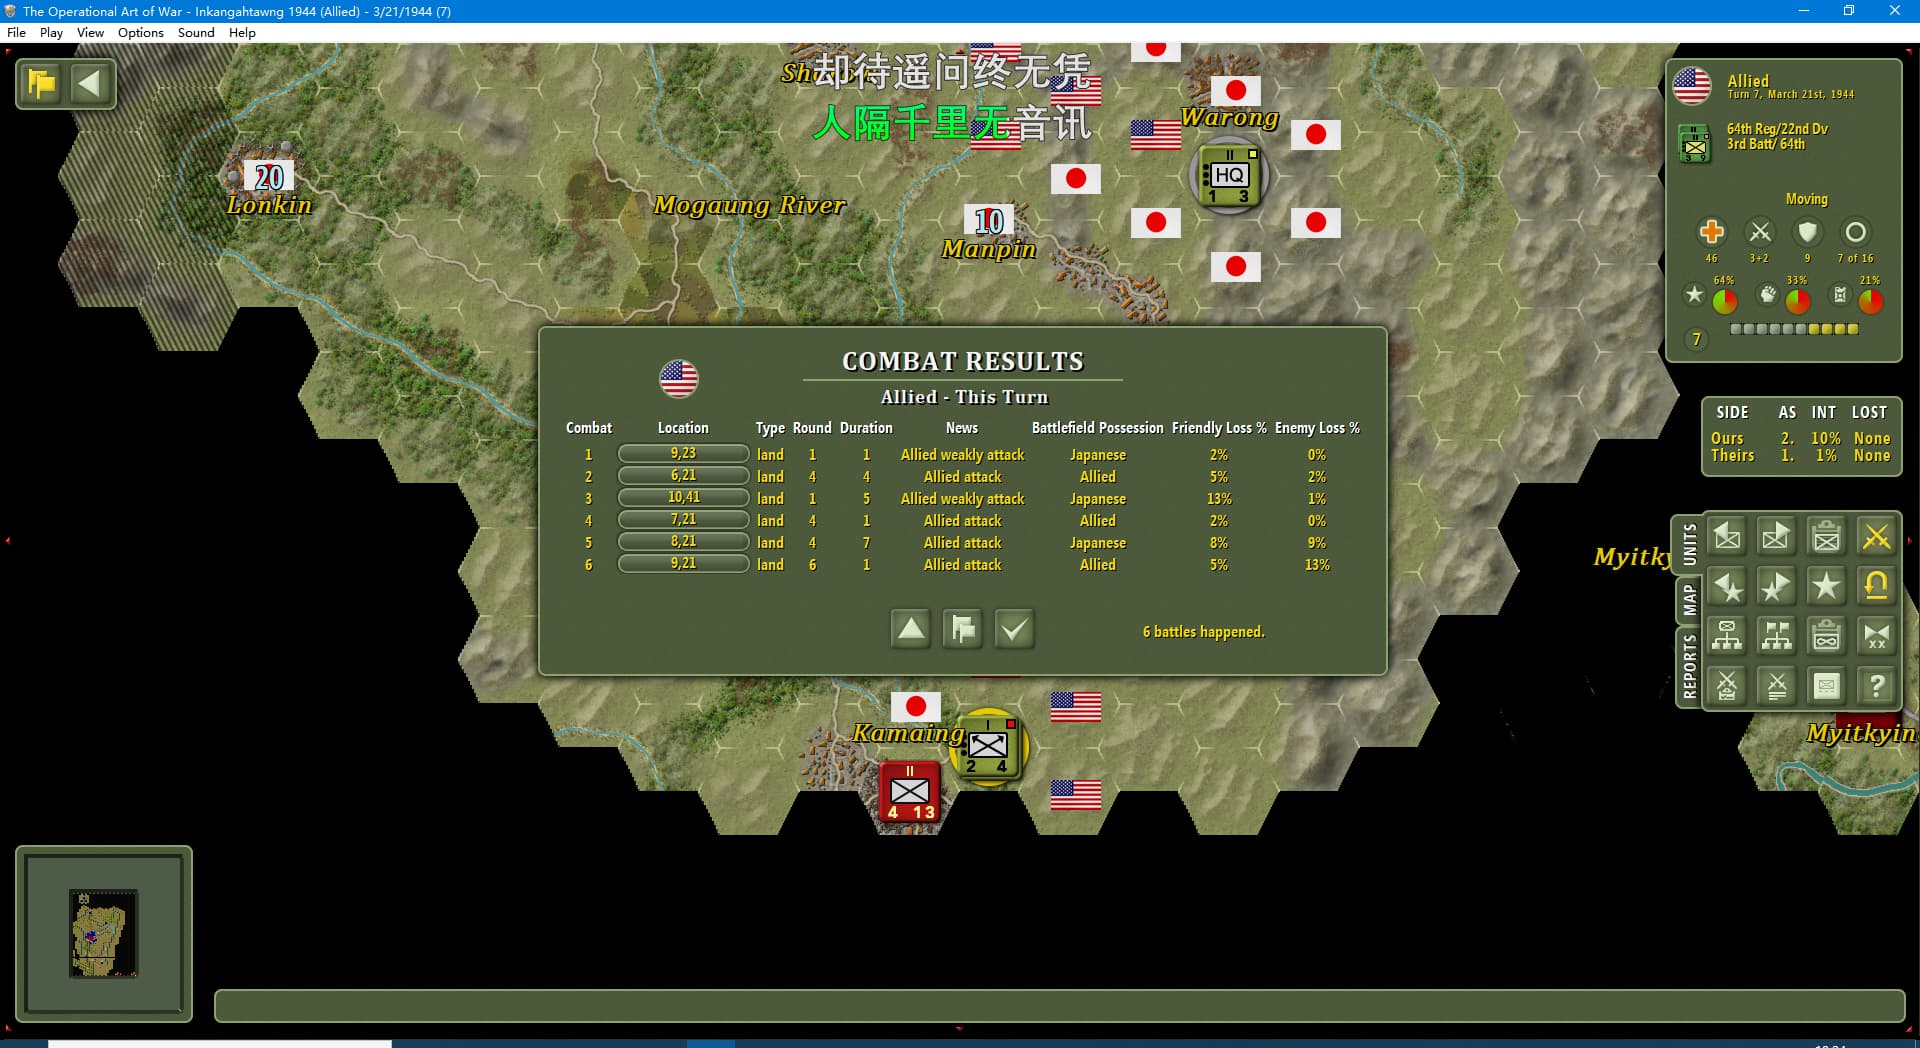Jump to combat location 9,23
1920x1048 pixels.
click(x=683, y=454)
